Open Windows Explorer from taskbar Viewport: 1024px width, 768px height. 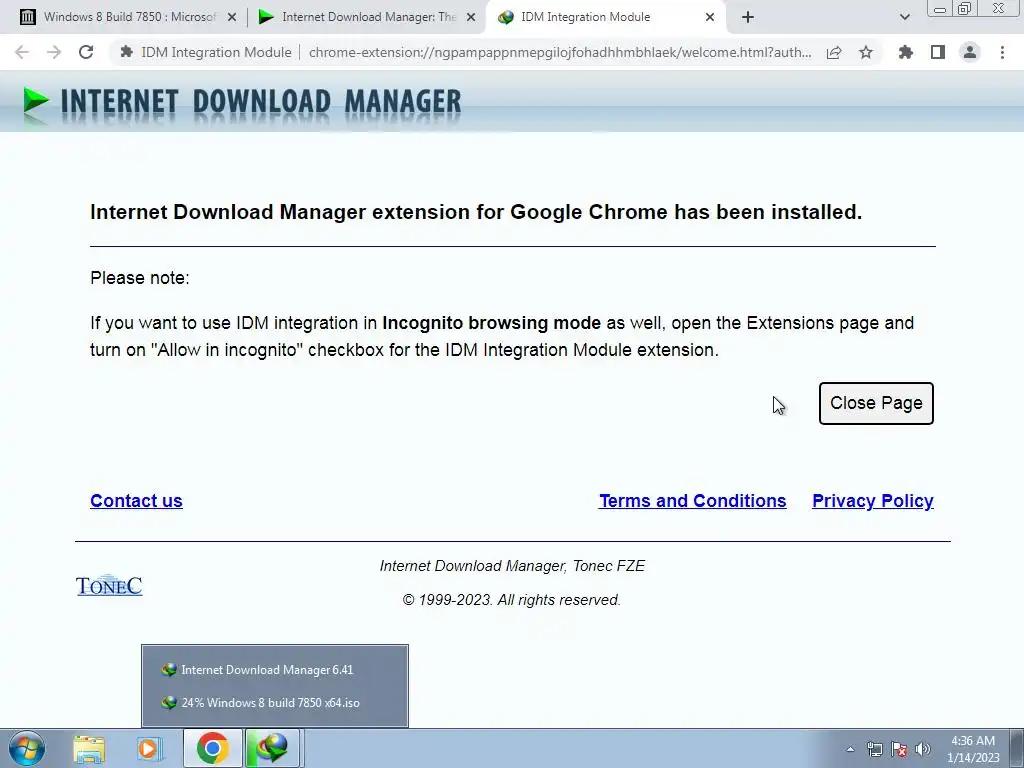click(x=89, y=748)
